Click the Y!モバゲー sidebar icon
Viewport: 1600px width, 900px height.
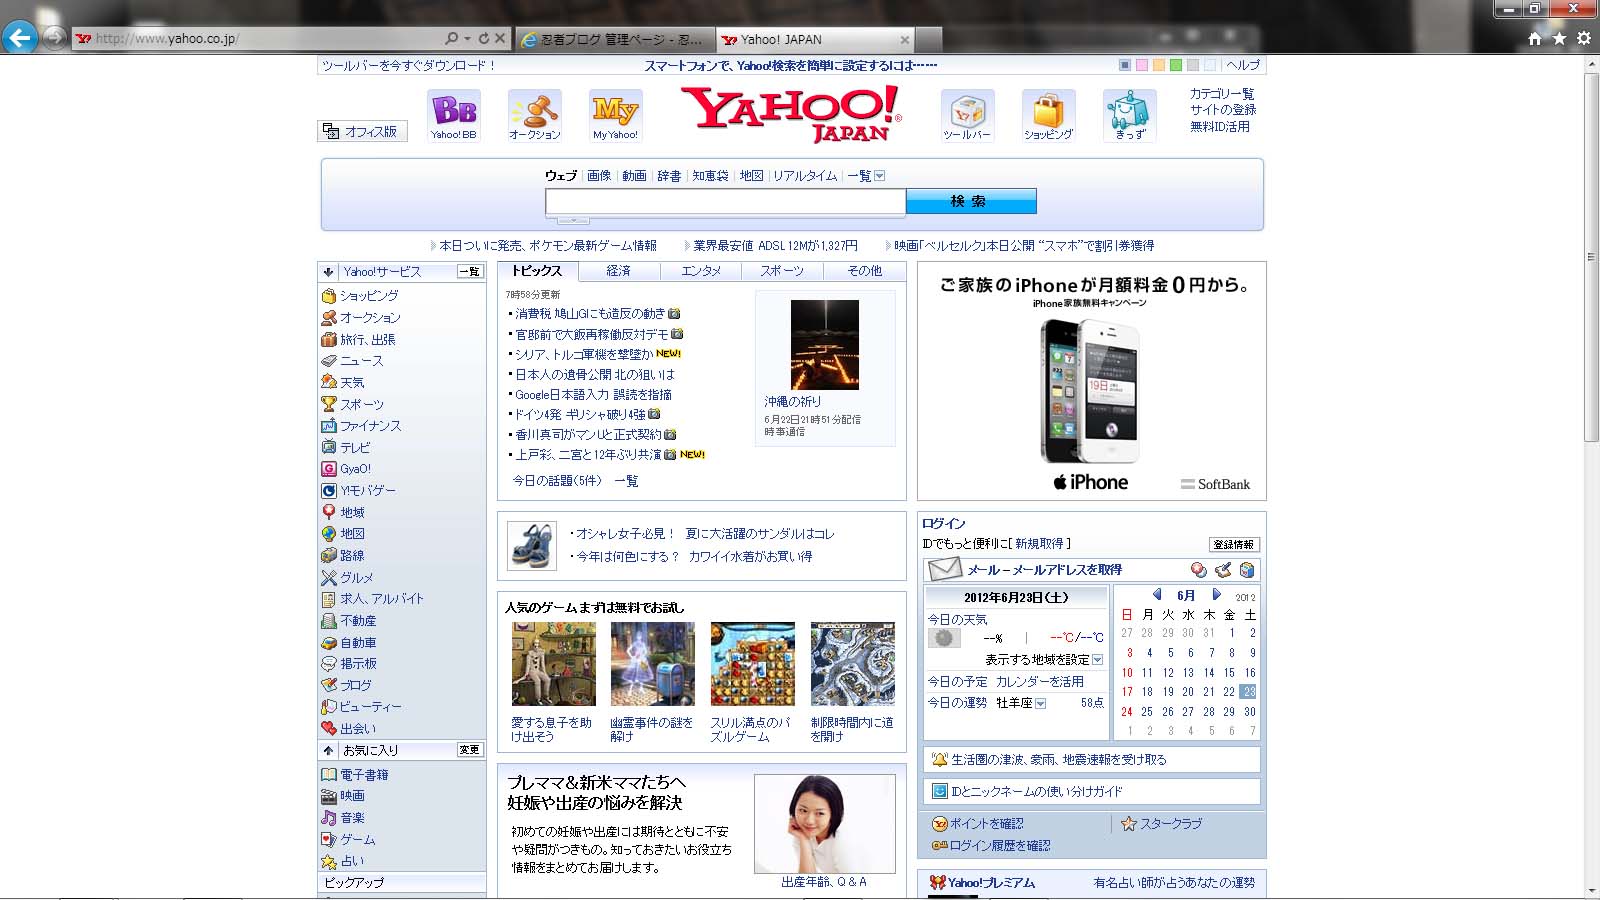pos(328,491)
